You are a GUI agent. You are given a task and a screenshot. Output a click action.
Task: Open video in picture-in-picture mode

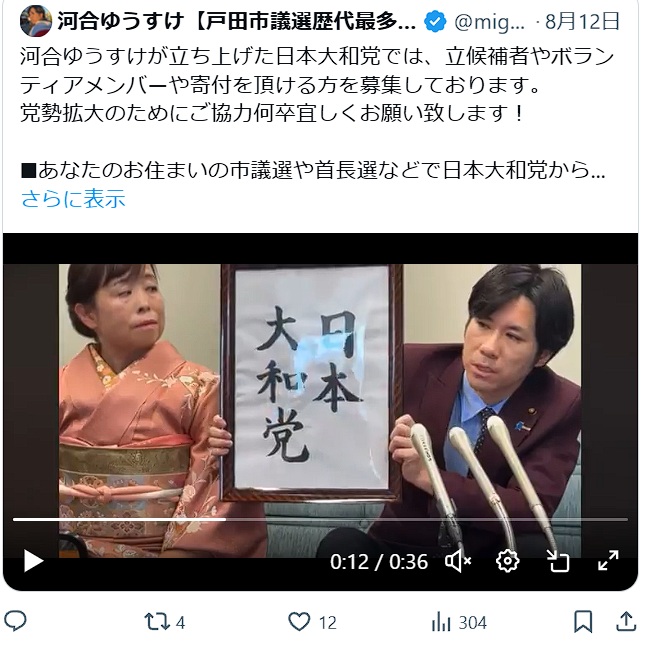click(558, 561)
